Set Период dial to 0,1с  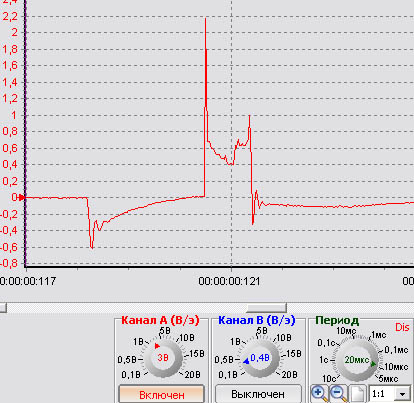[x=326, y=343]
